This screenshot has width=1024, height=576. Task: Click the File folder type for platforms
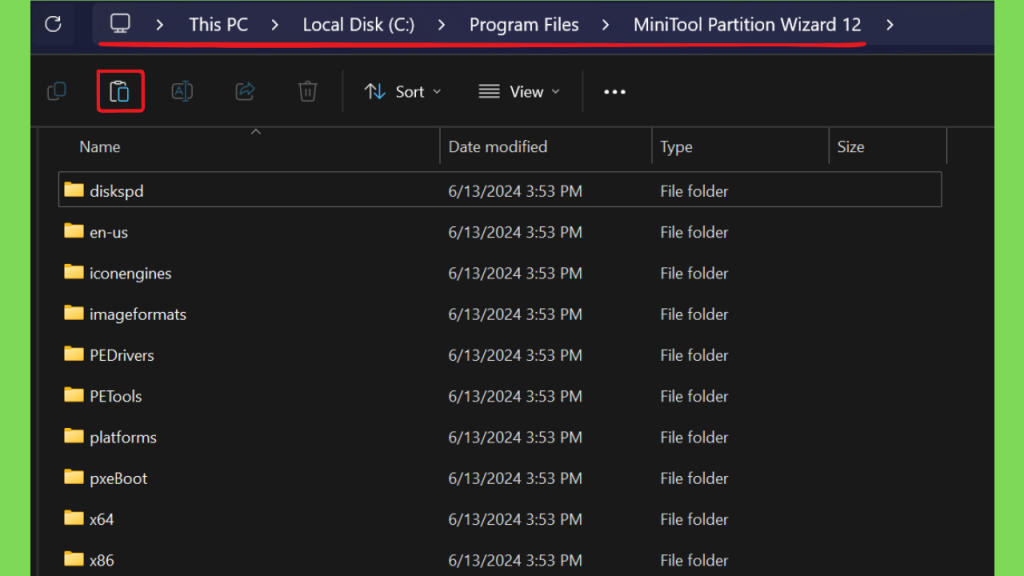point(694,438)
